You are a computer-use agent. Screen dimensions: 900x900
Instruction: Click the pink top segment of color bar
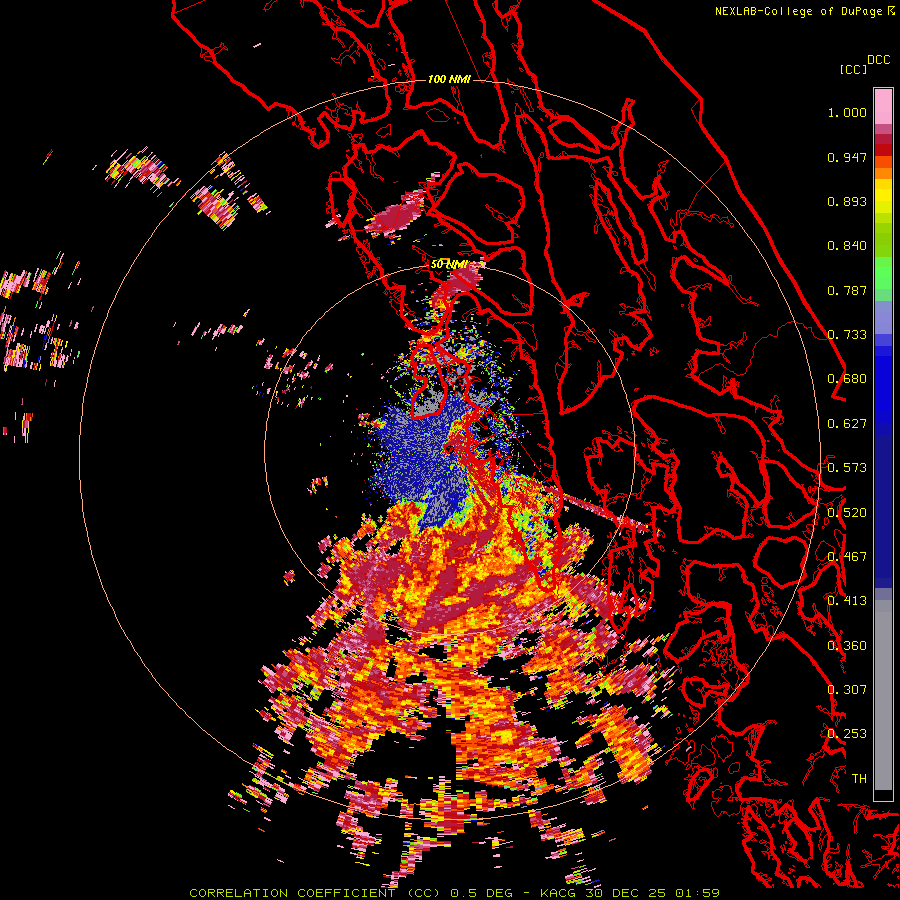[883, 106]
